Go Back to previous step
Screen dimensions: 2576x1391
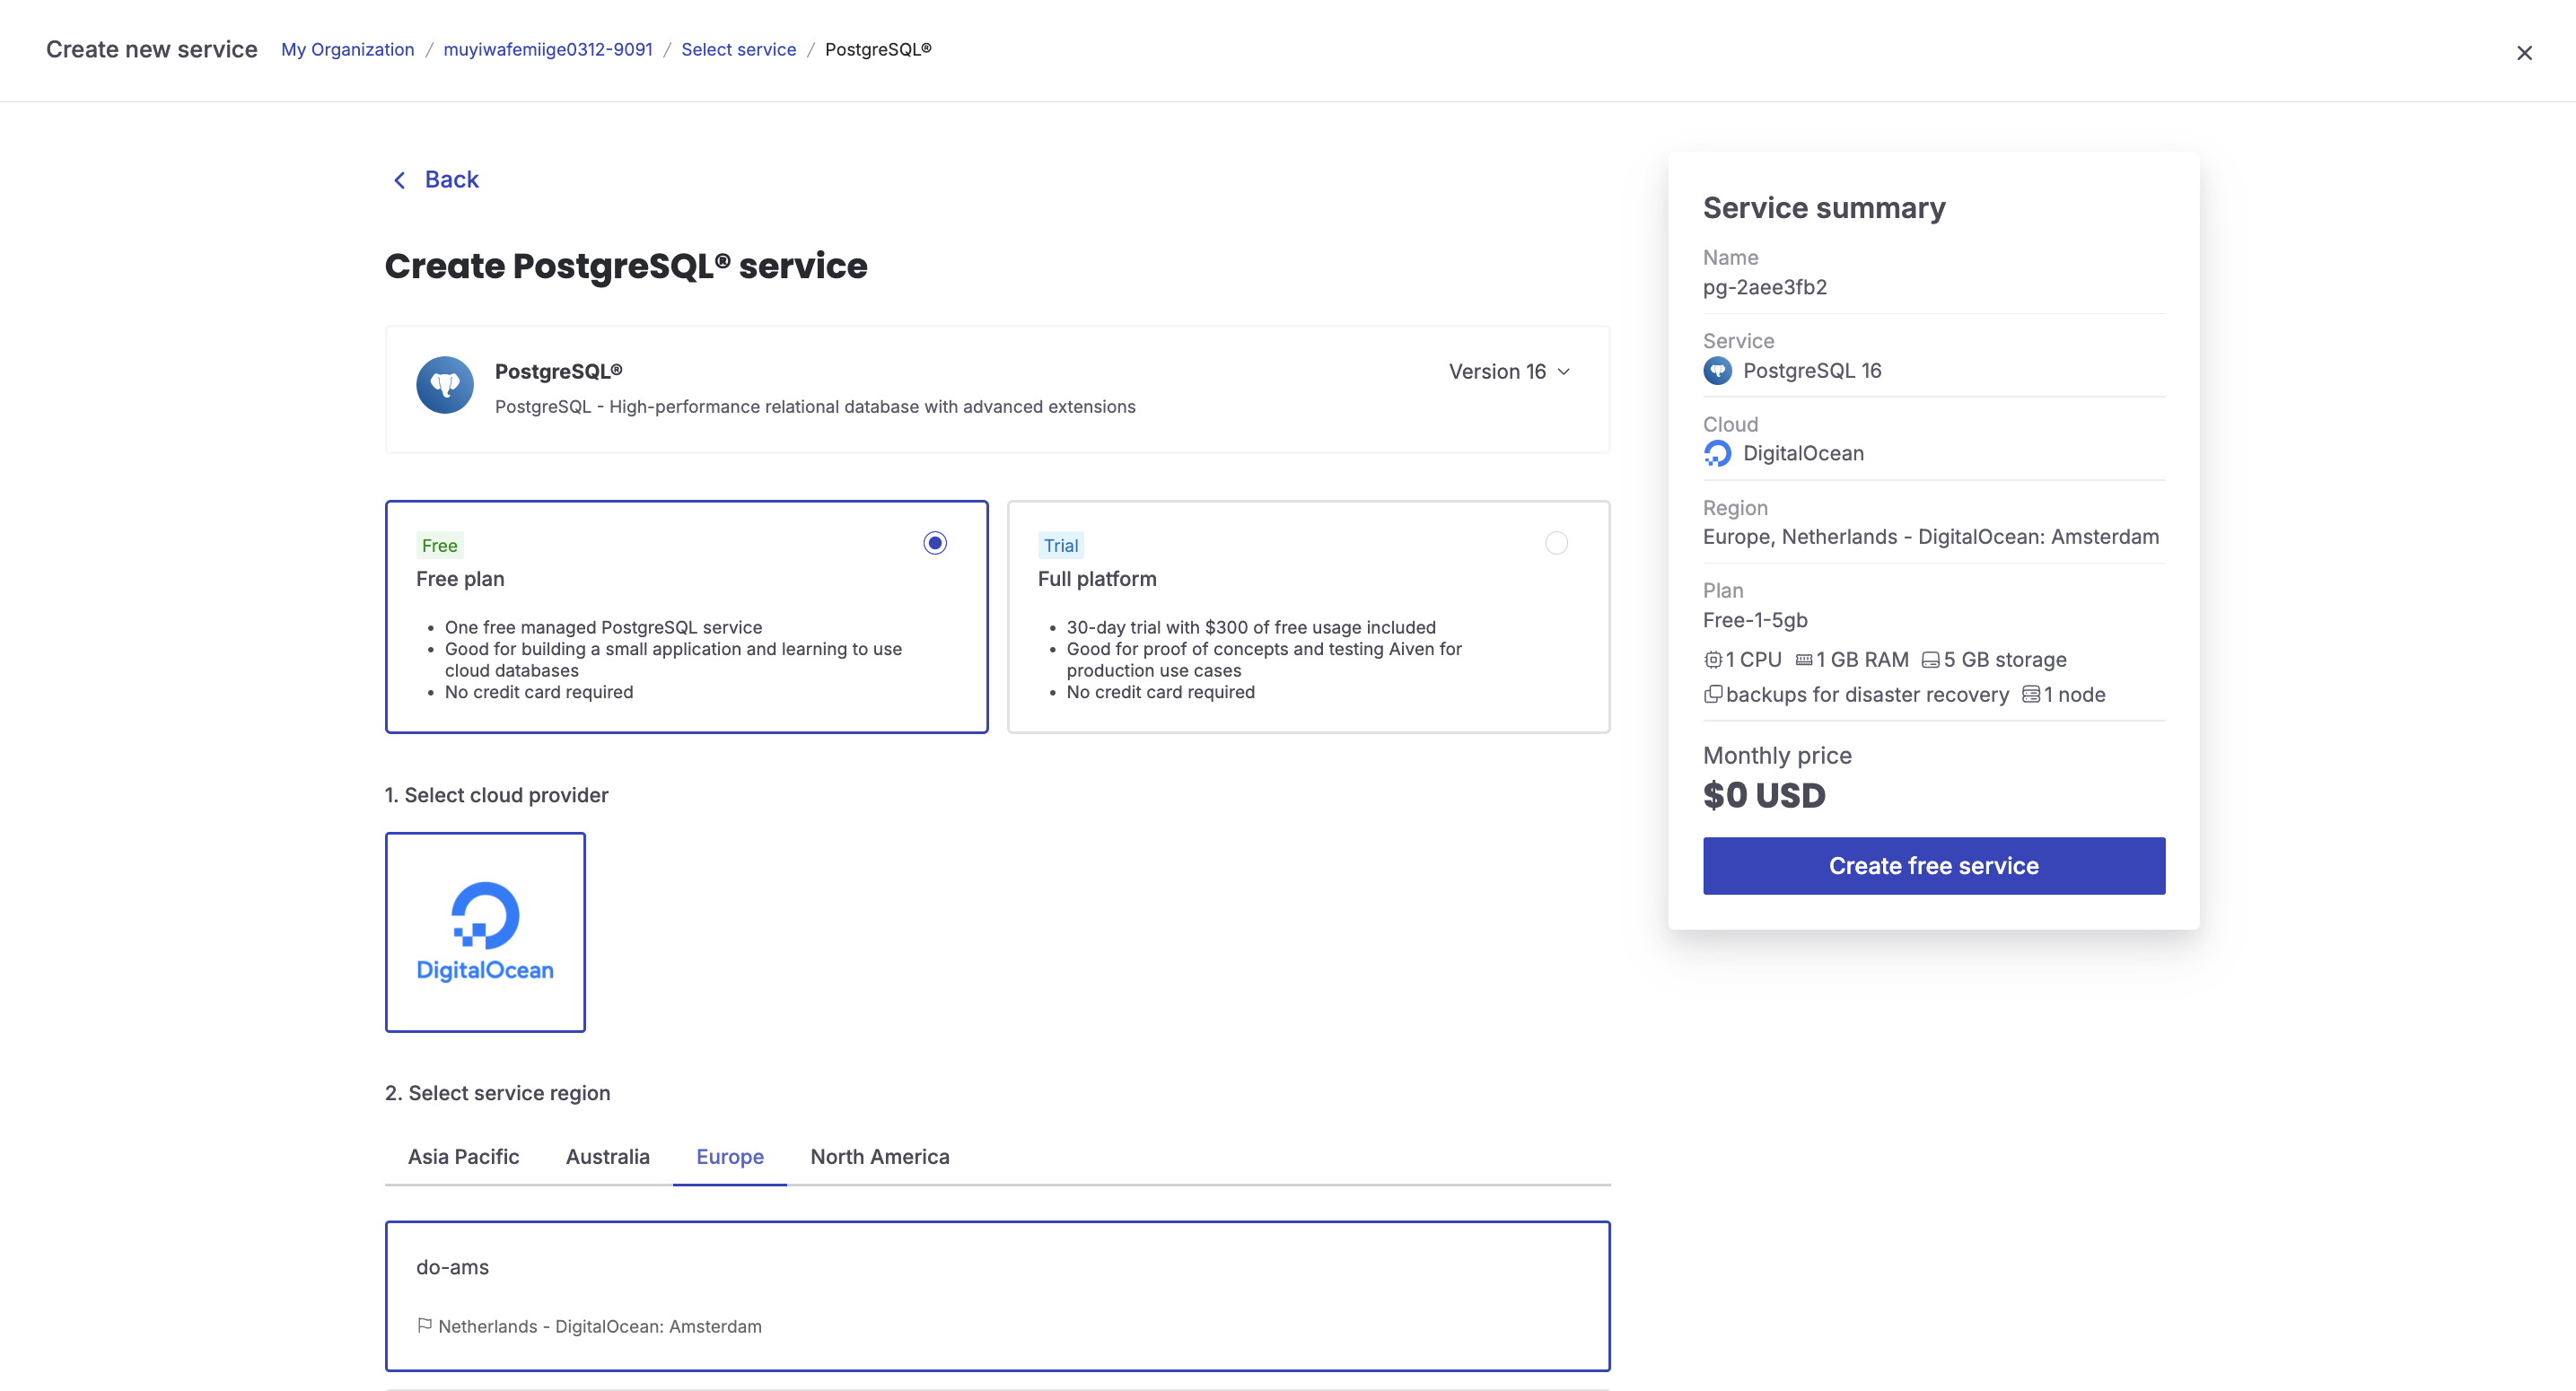point(436,180)
